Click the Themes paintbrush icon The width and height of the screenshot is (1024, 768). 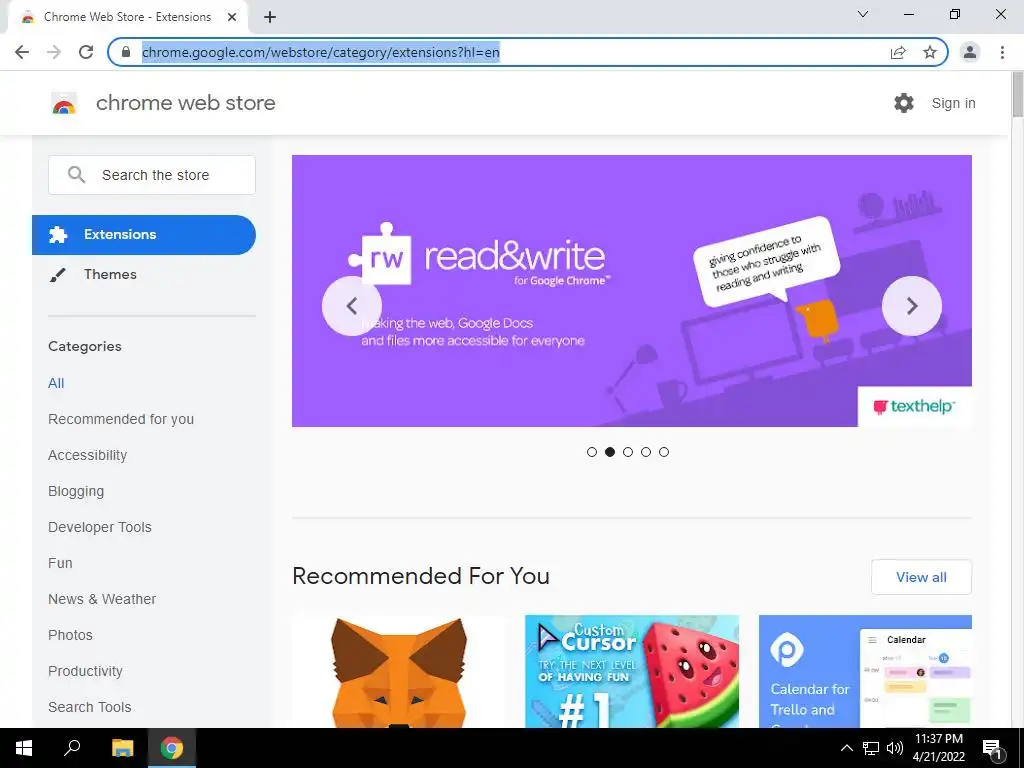click(x=57, y=275)
